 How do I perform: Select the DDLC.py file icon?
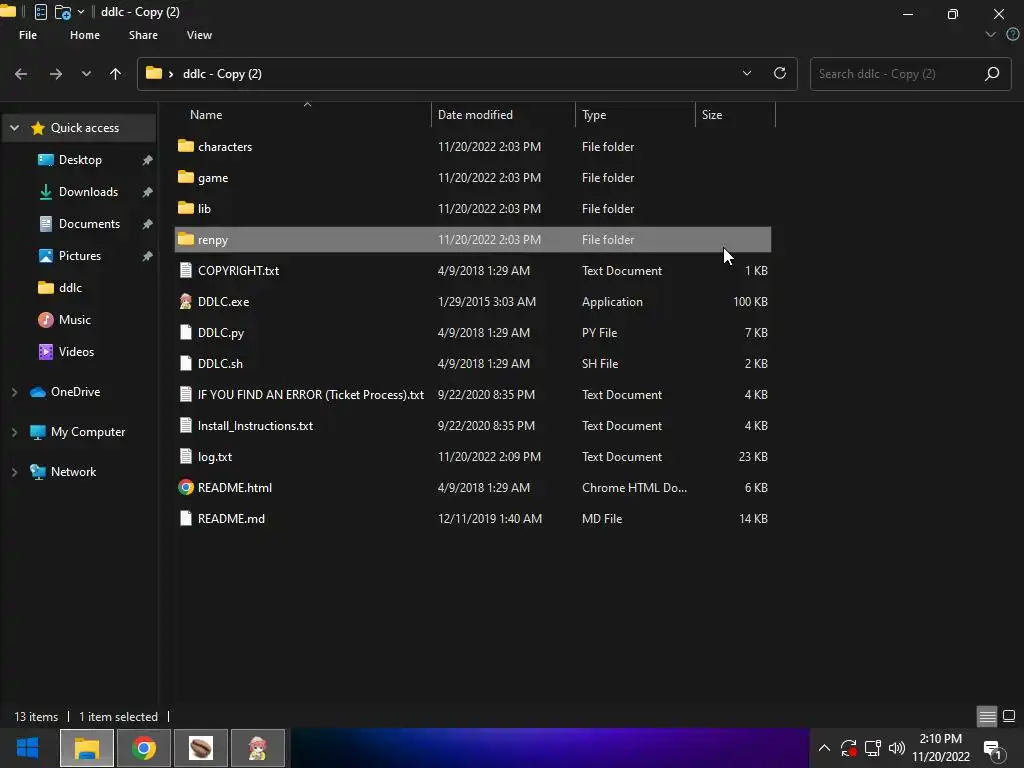[185, 332]
